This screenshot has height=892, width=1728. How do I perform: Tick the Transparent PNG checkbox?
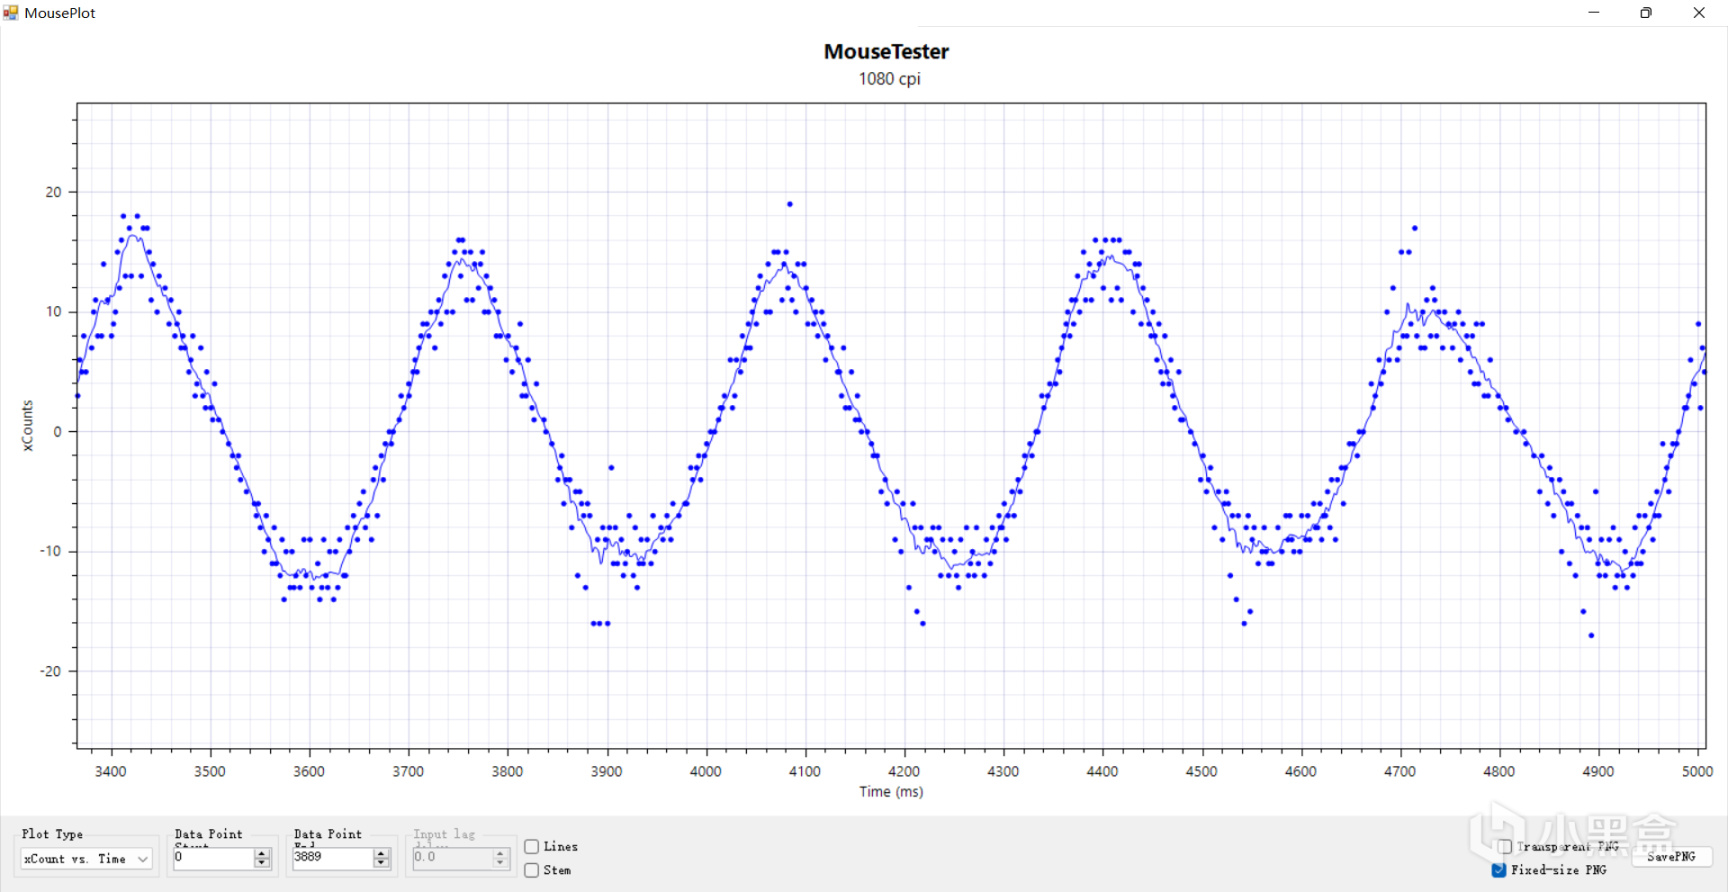coord(1504,847)
